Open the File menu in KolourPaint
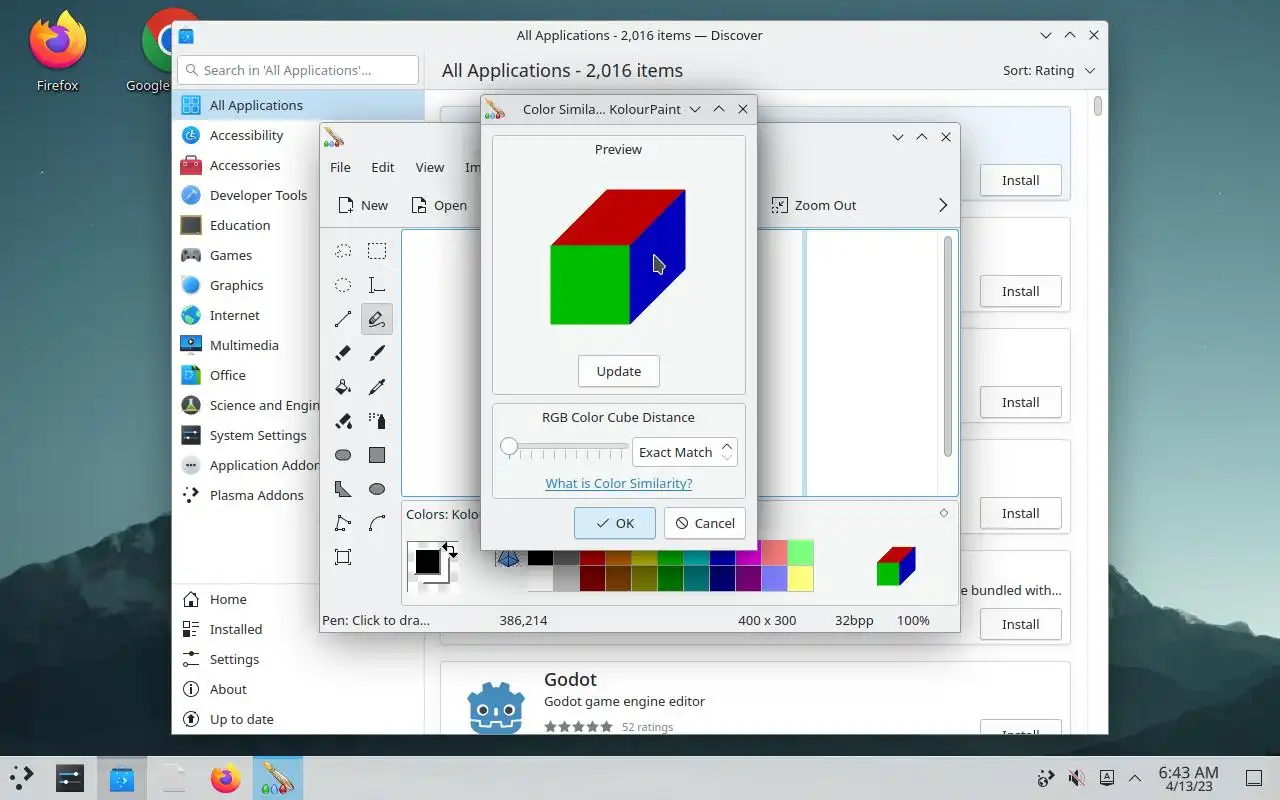Viewport: 1280px width, 800px height. click(x=340, y=167)
